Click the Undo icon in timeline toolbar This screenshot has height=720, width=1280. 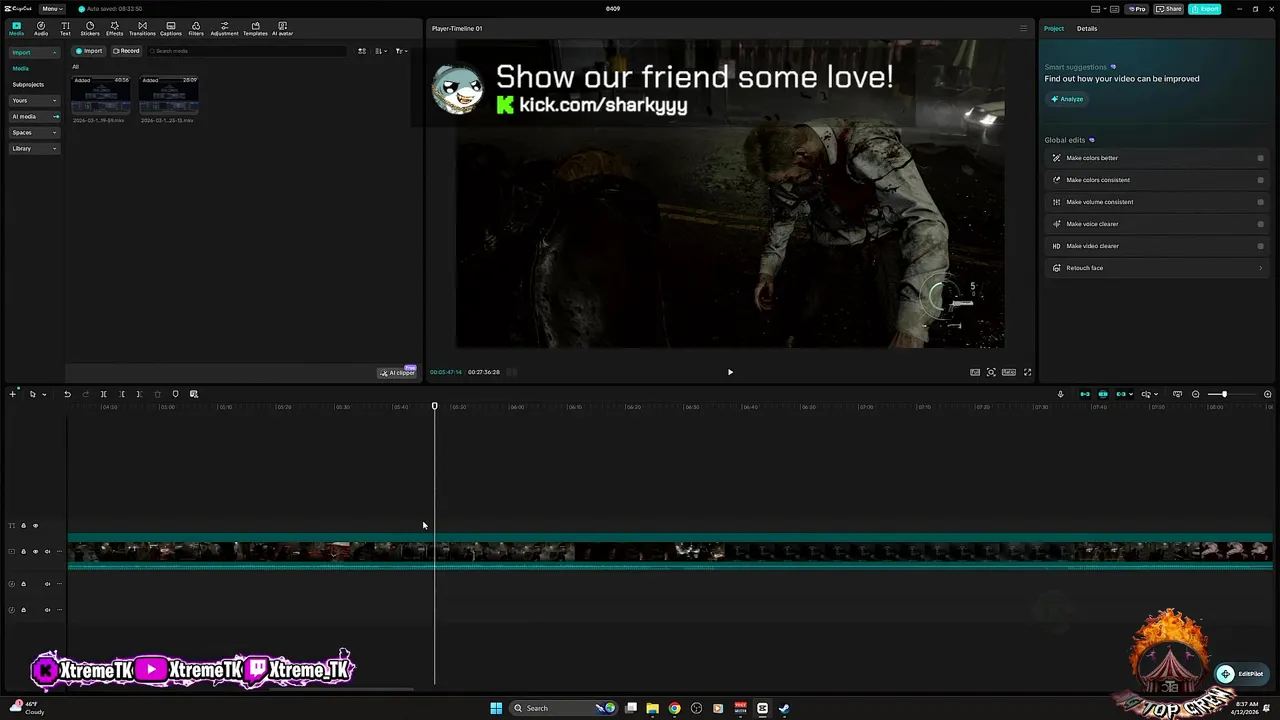tap(67, 394)
